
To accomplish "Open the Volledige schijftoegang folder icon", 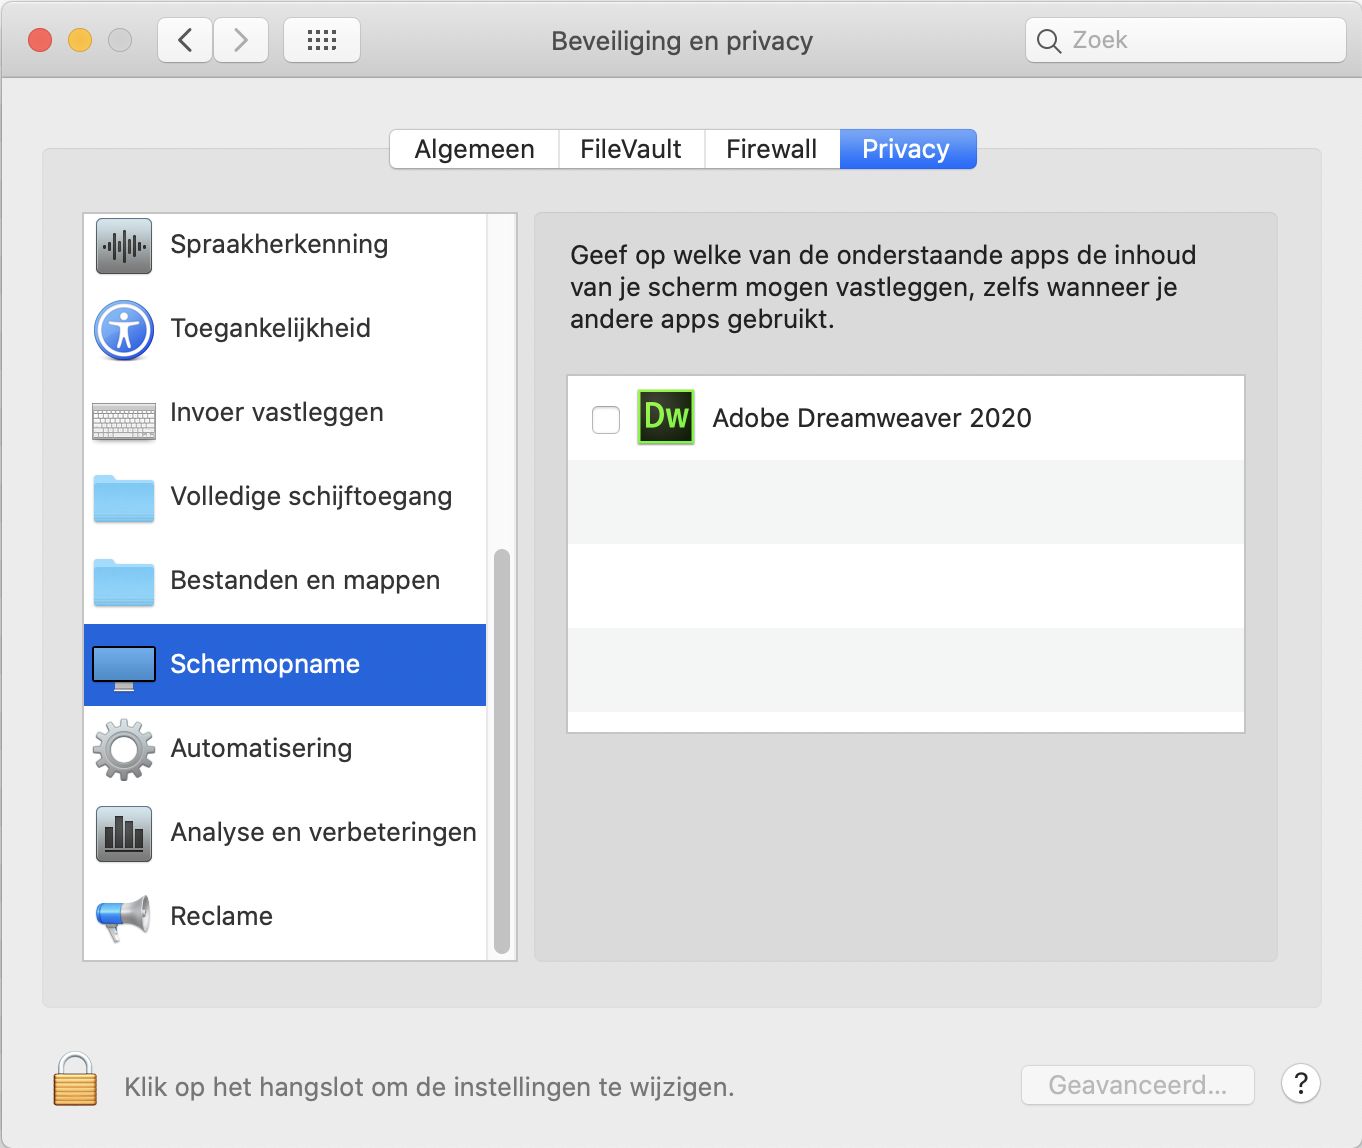I will pos(122,498).
